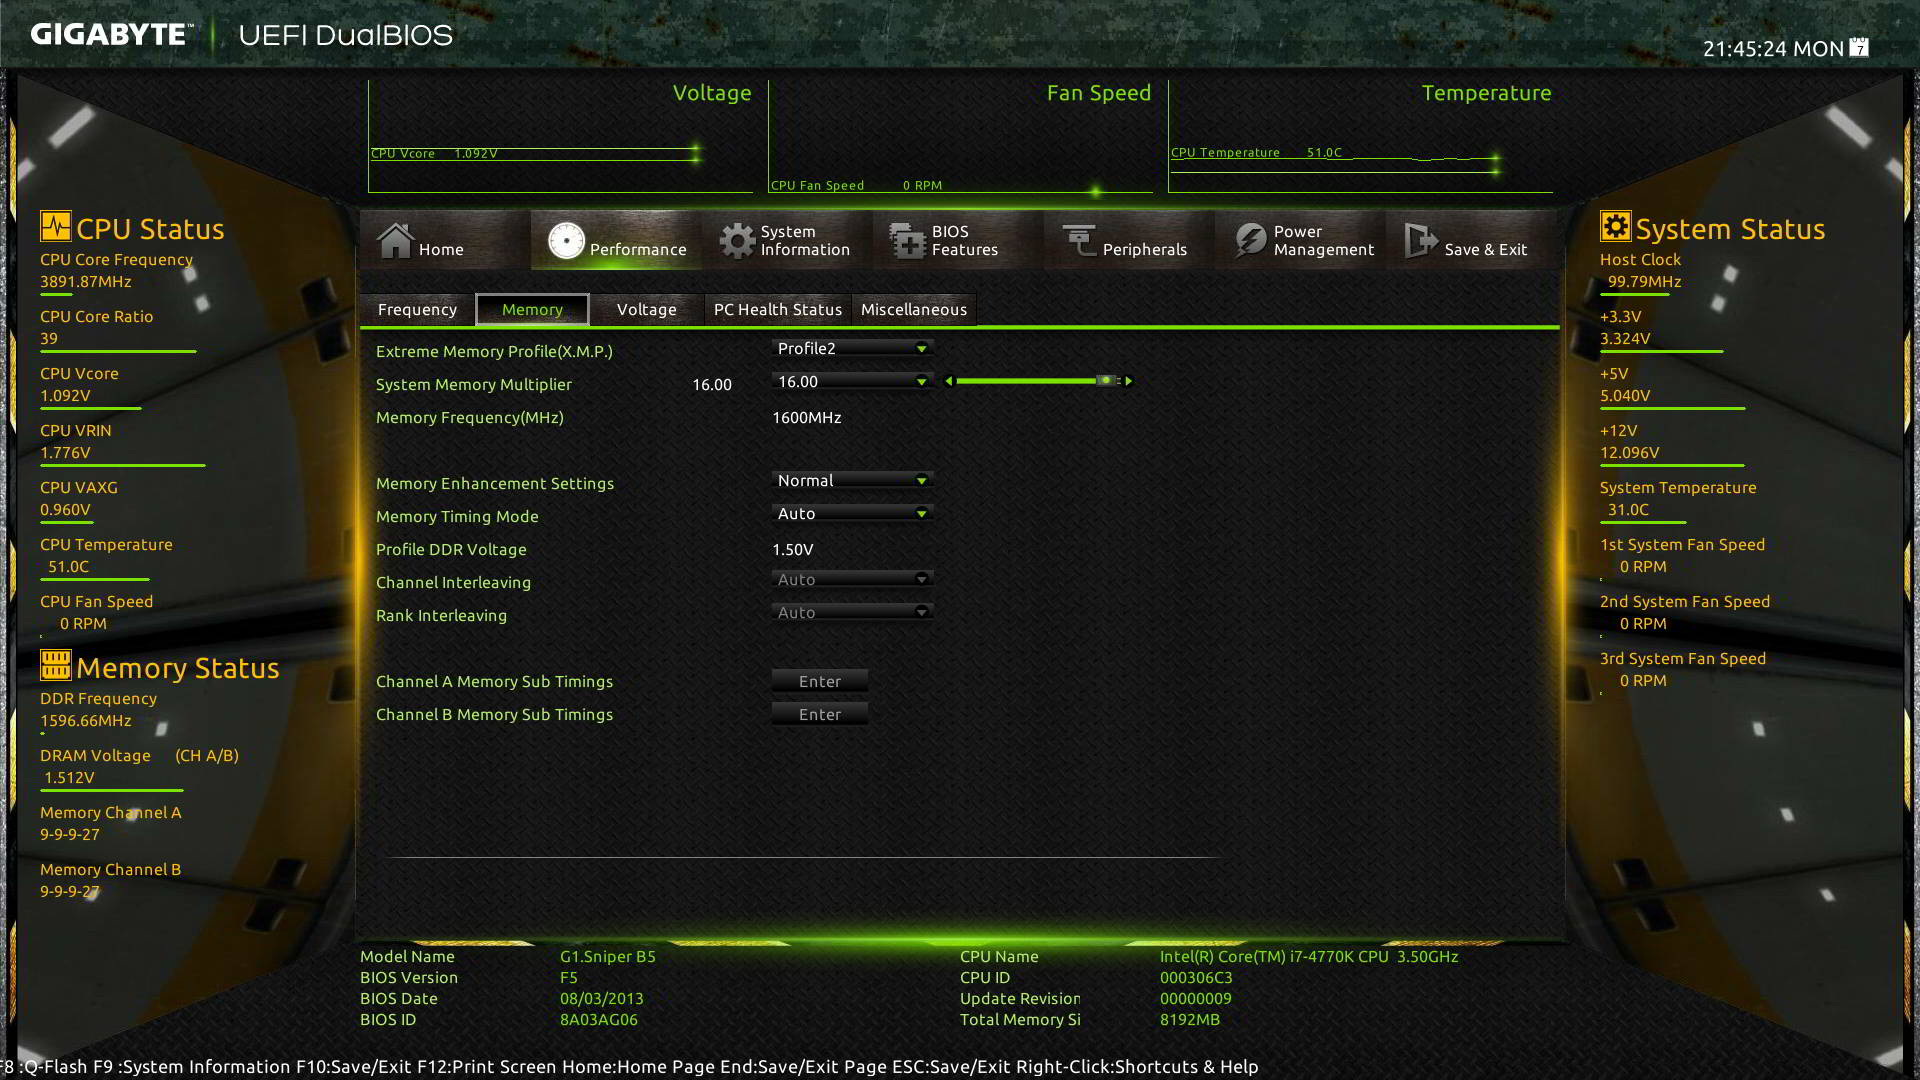
Task: Click the Performance gauge icon
Action: (x=566, y=240)
